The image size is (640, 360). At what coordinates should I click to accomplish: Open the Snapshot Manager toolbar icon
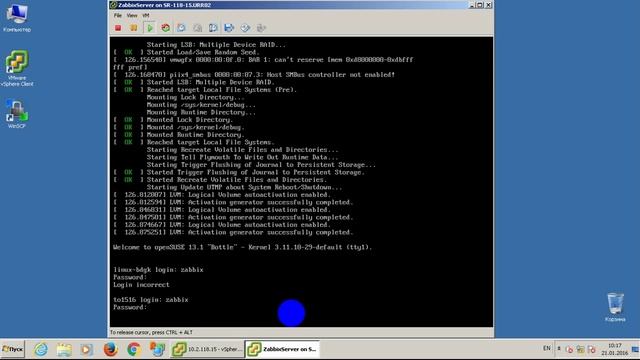[x=213, y=28]
